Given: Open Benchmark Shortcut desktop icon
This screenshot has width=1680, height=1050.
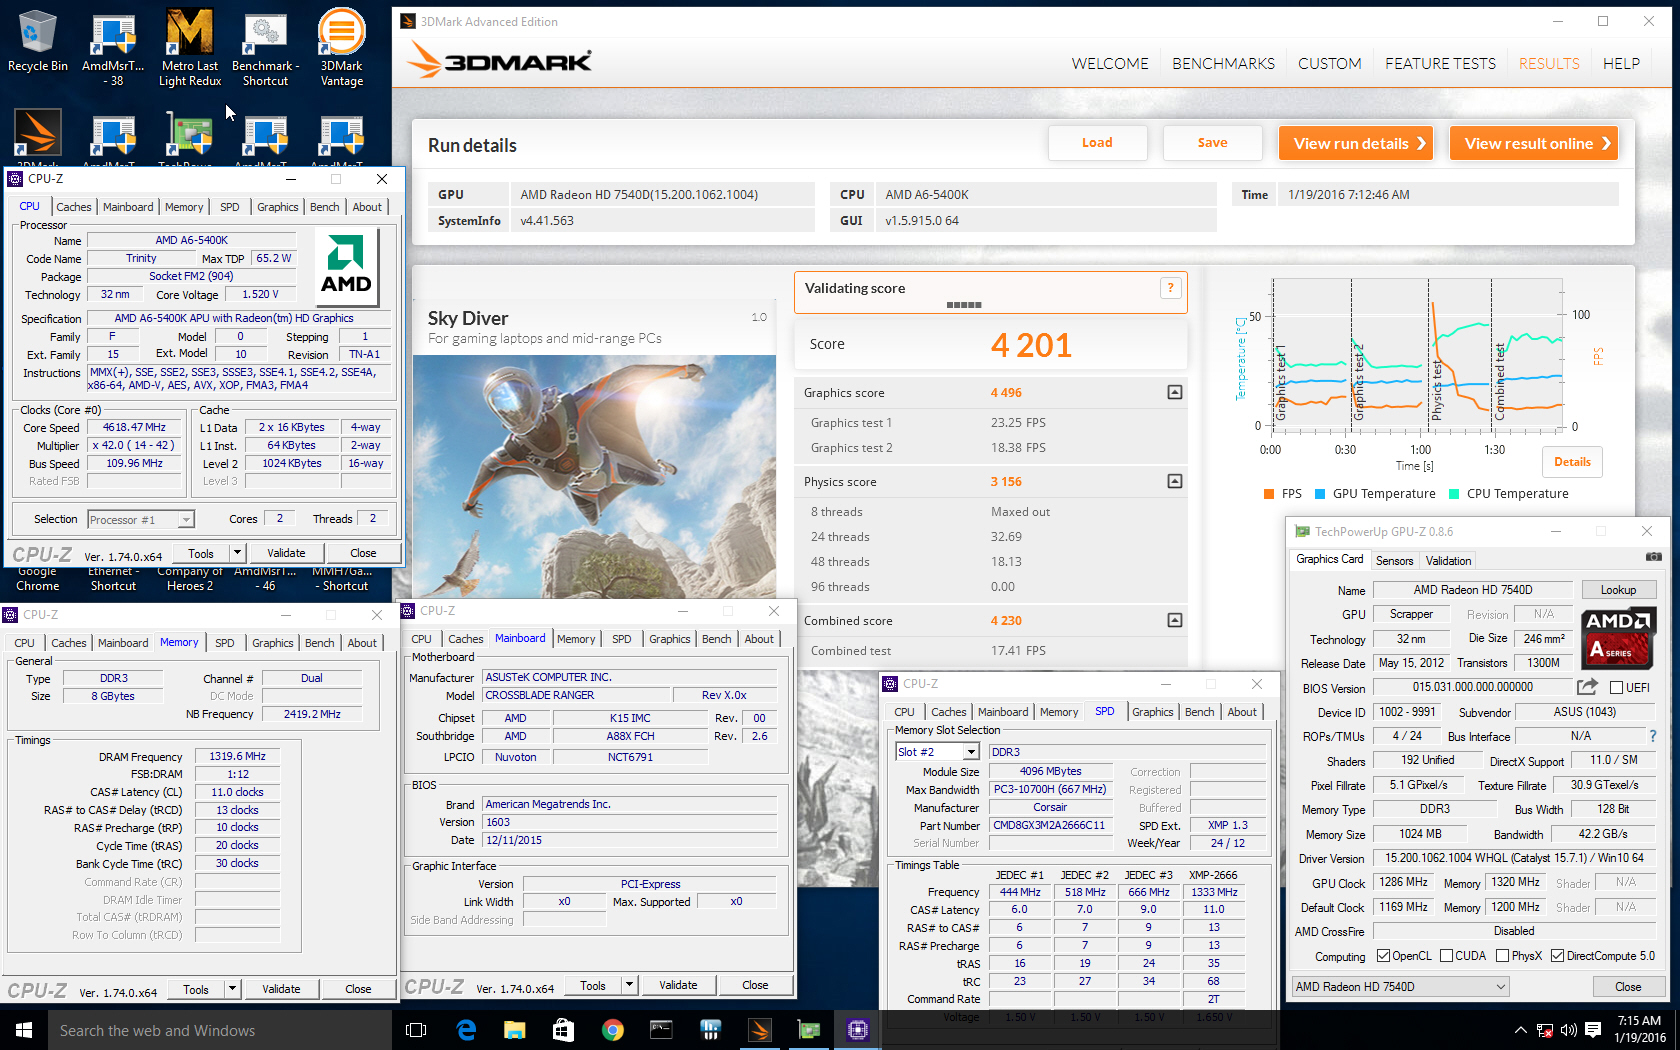Looking at the screenshot, I should click(265, 48).
